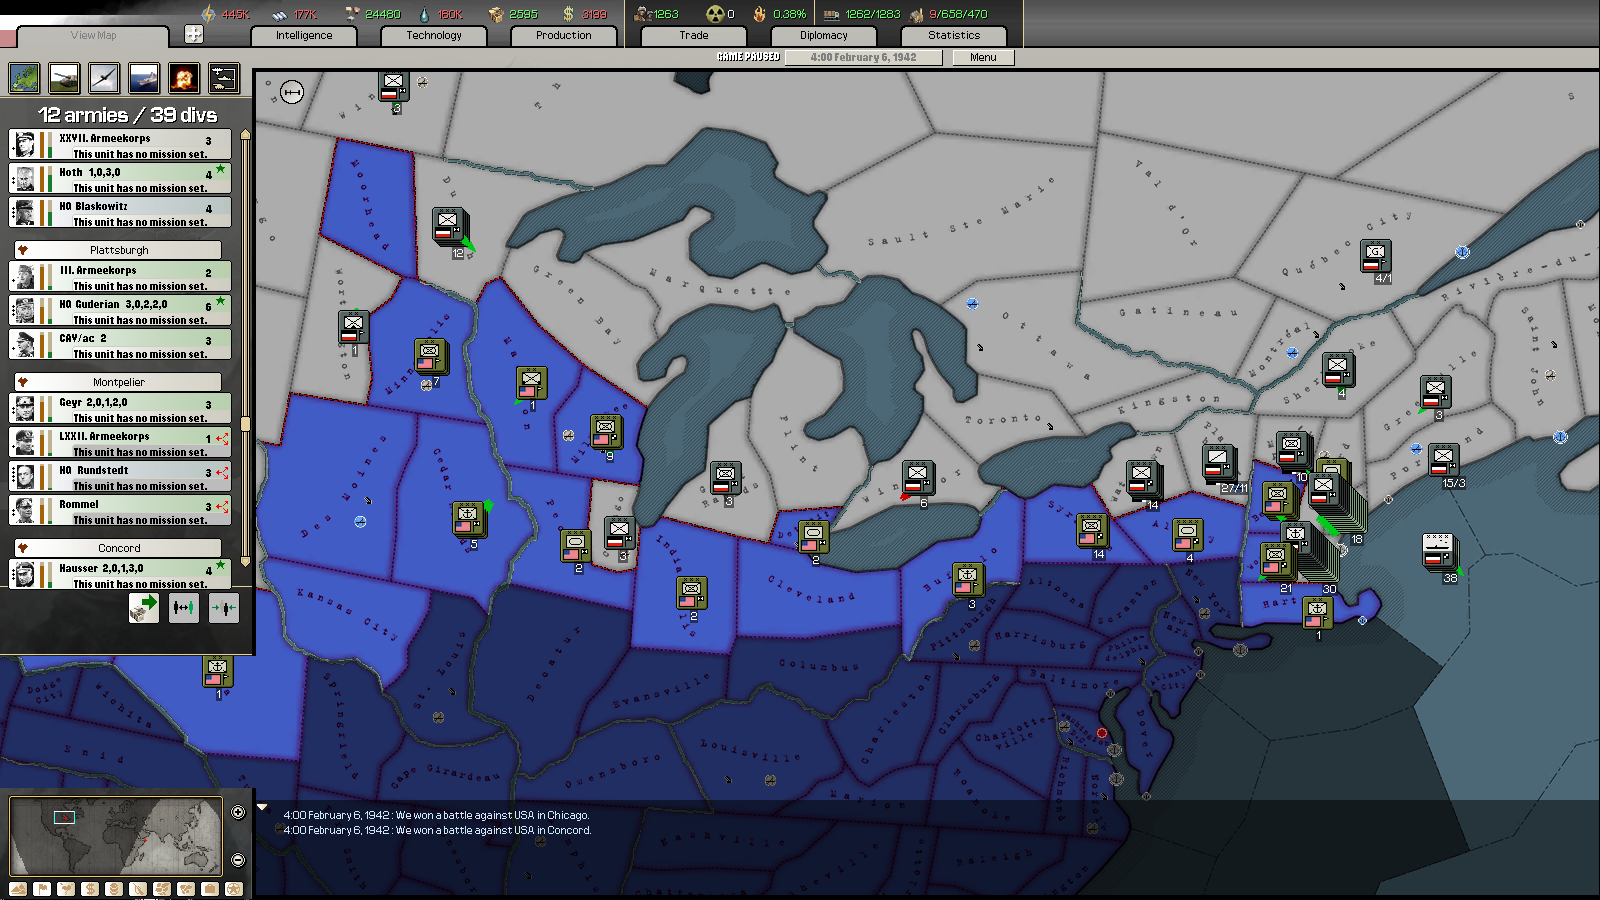The image size is (1600, 900).
Task: Open the Trade tab
Action: click(x=694, y=35)
